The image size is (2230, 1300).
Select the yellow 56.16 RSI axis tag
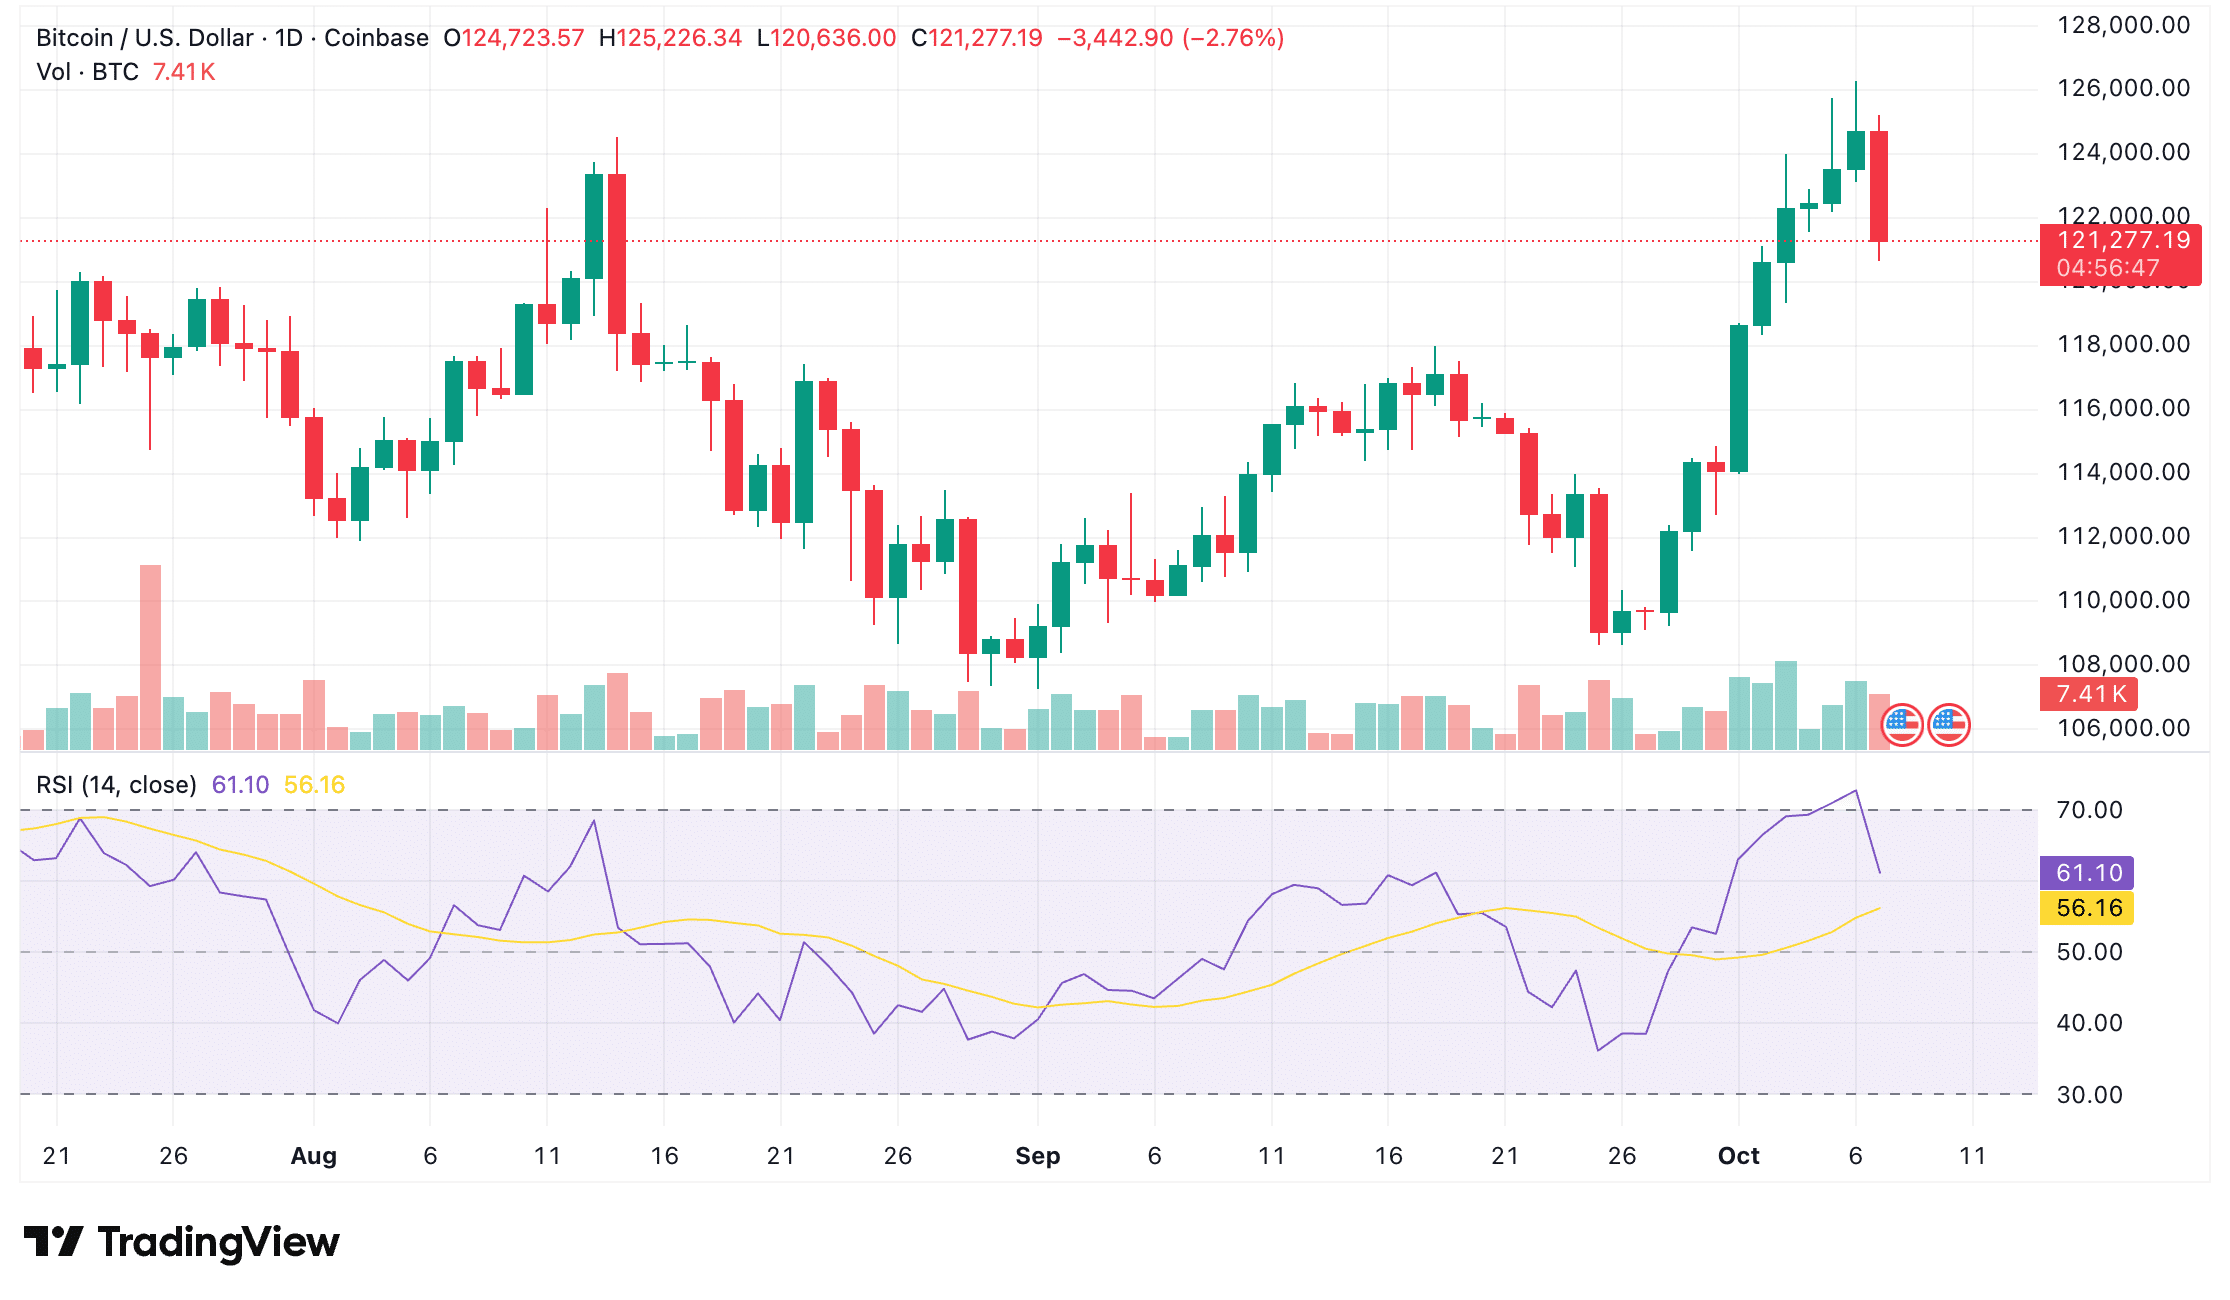[2087, 908]
